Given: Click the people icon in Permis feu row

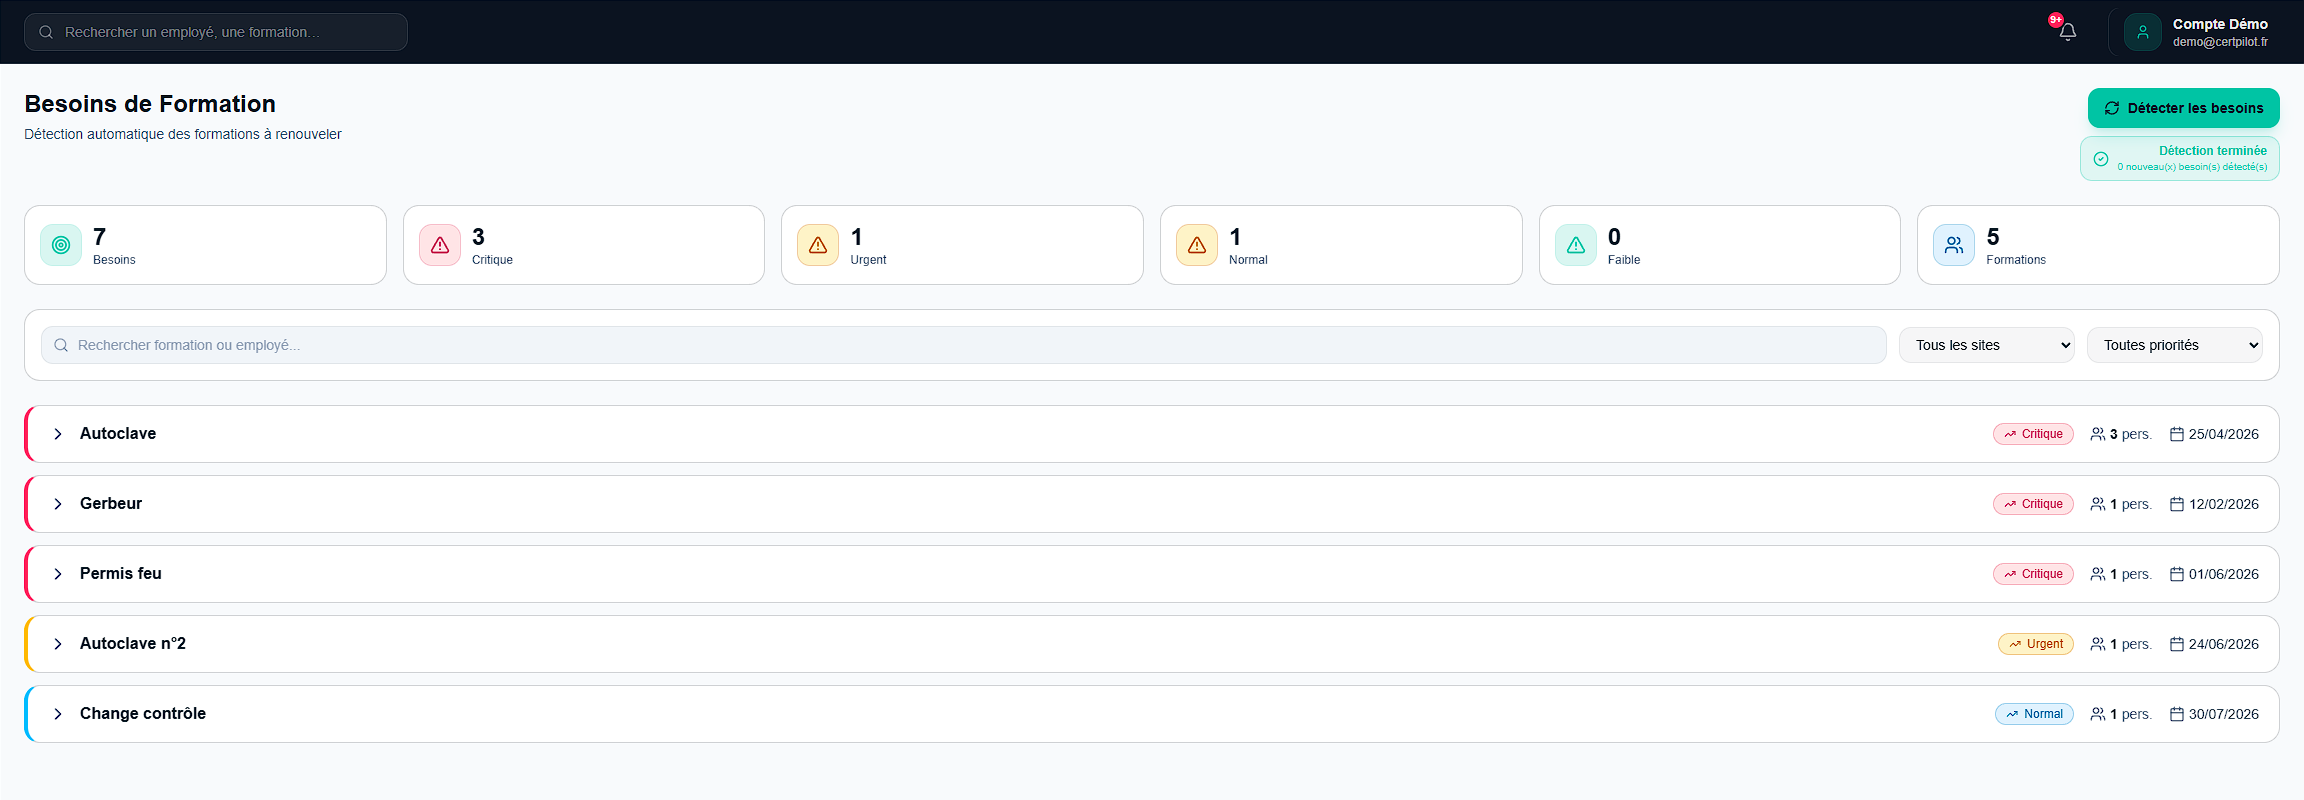Looking at the screenshot, I should pyautogui.click(x=2098, y=574).
